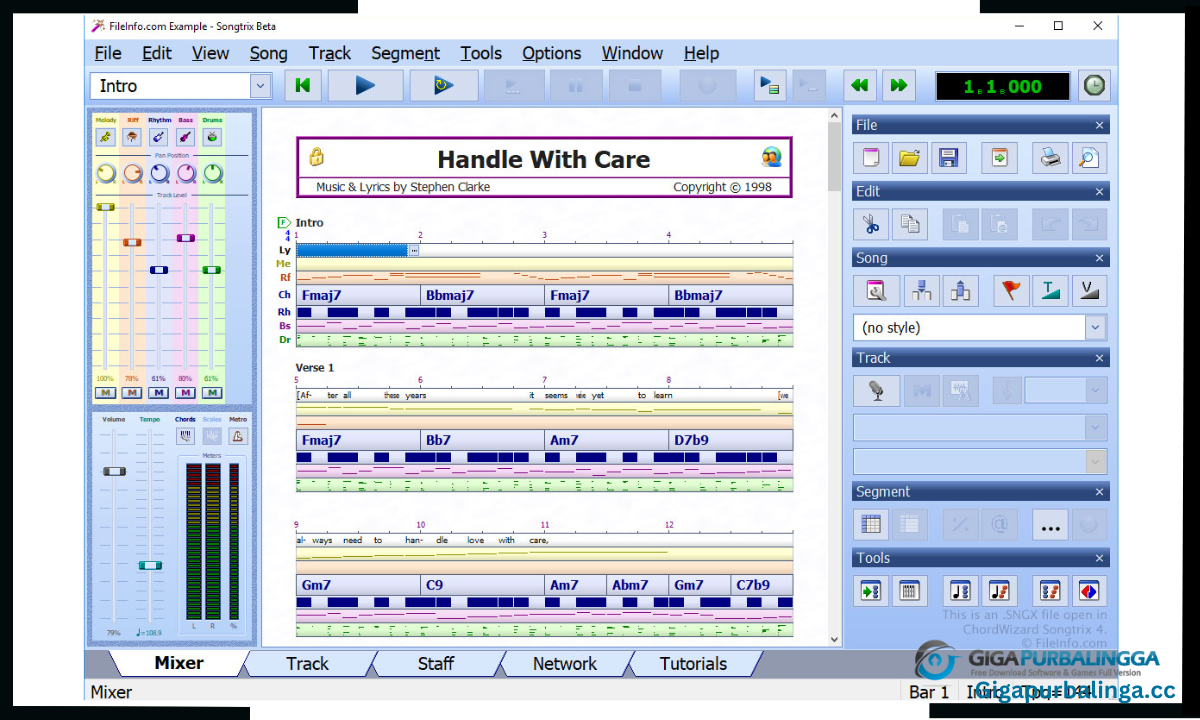
Task: Close the Tools panel
Action: pos(1099,558)
